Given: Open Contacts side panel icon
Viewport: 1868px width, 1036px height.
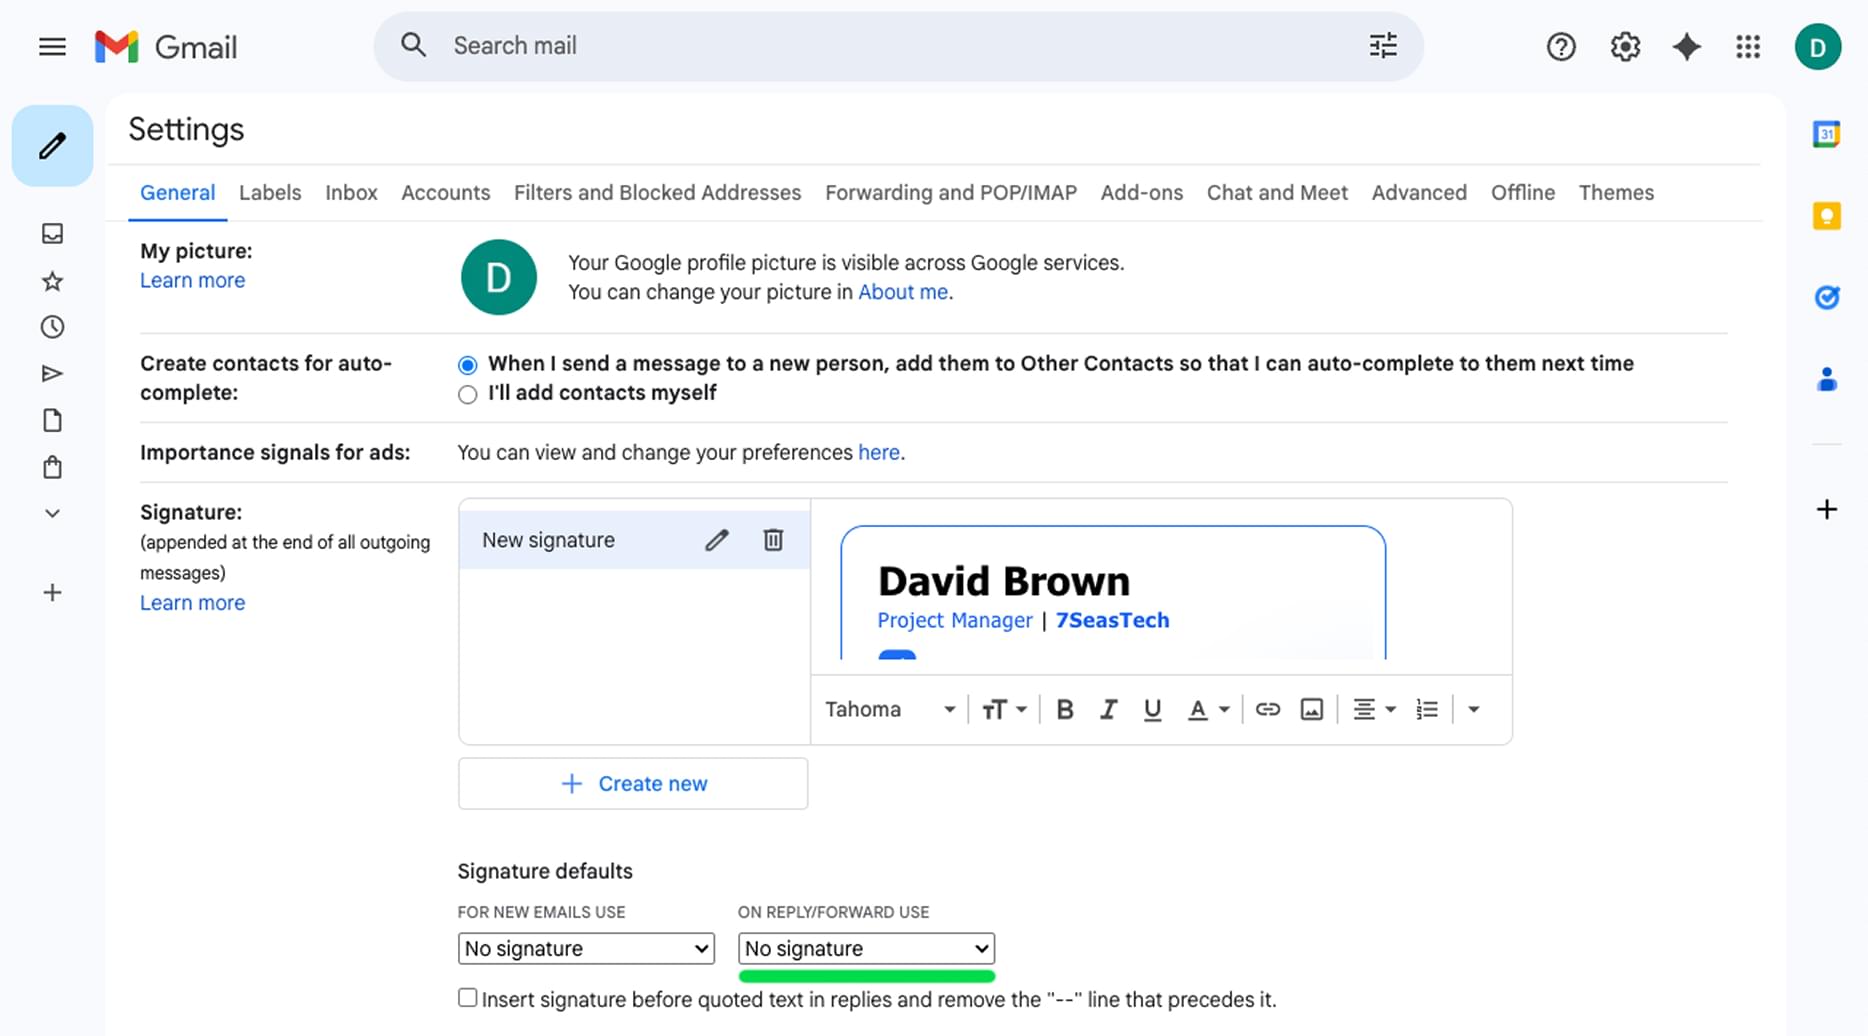Looking at the screenshot, I should [1826, 379].
